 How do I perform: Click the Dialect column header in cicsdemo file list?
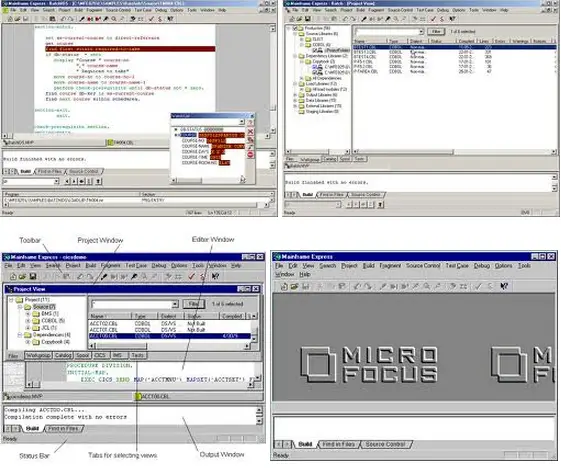coord(171,316)
